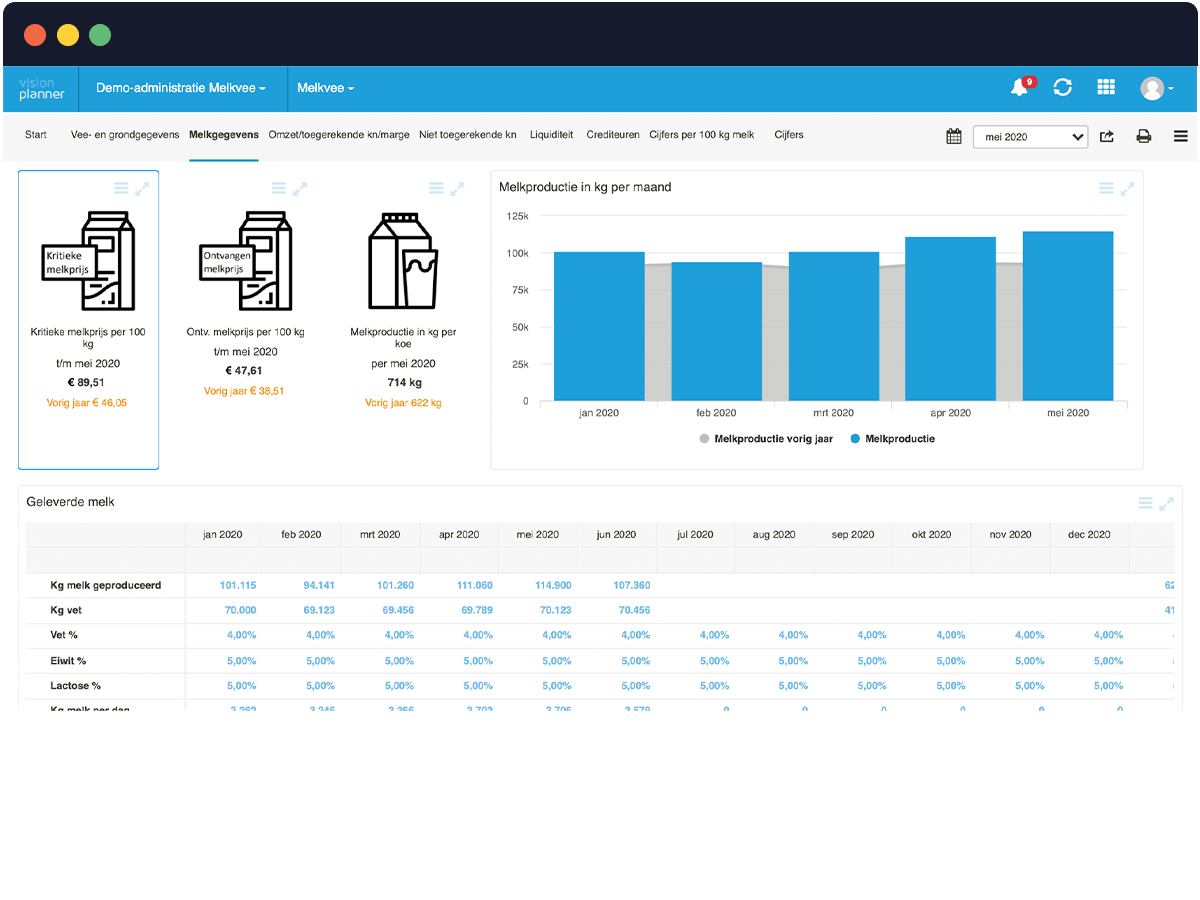Click the jan 2020 chart bar
This screenshot has height=900, width=1200.
599,326
